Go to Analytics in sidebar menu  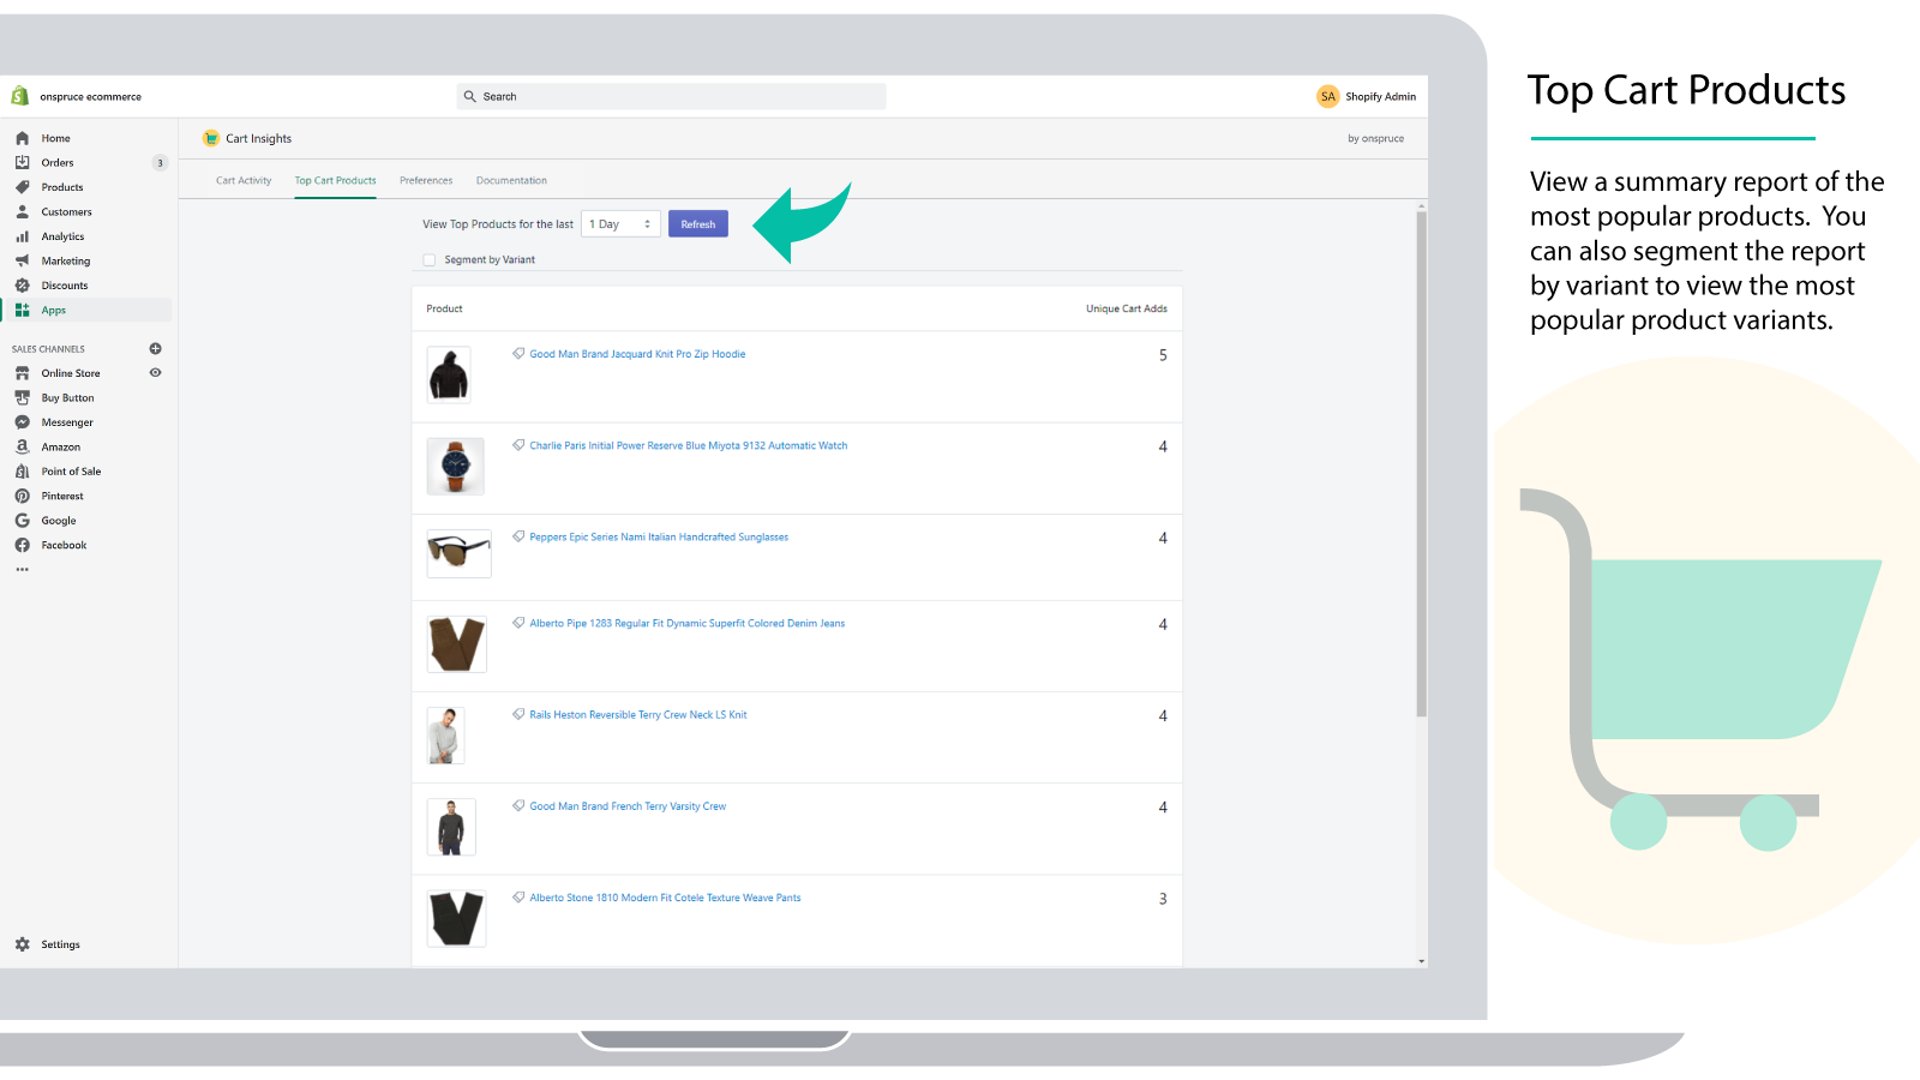click(x=62, y=237)
